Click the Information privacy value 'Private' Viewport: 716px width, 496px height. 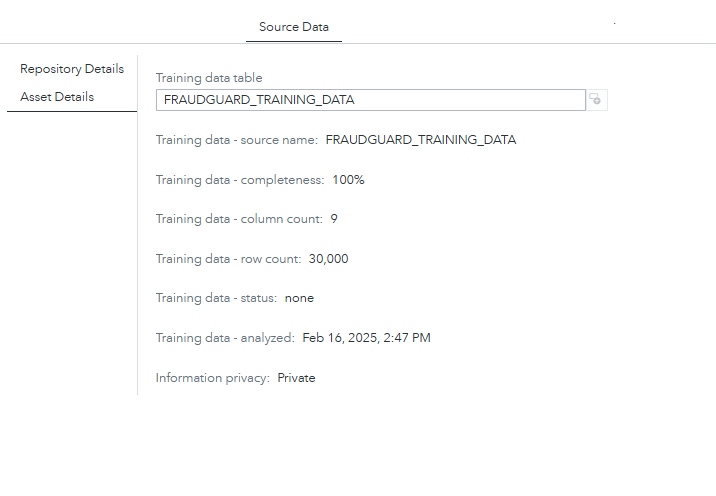(296, 378)
